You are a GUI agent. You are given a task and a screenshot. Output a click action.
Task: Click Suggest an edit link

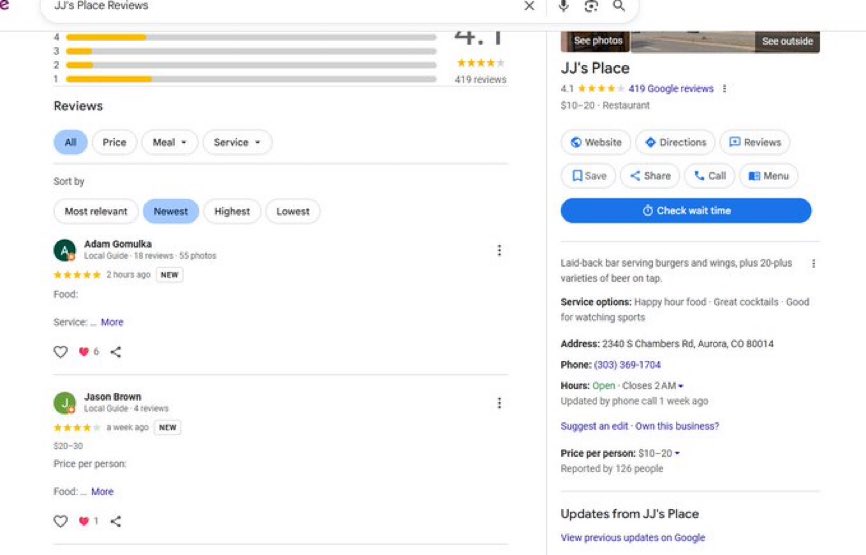click(594, 426)
